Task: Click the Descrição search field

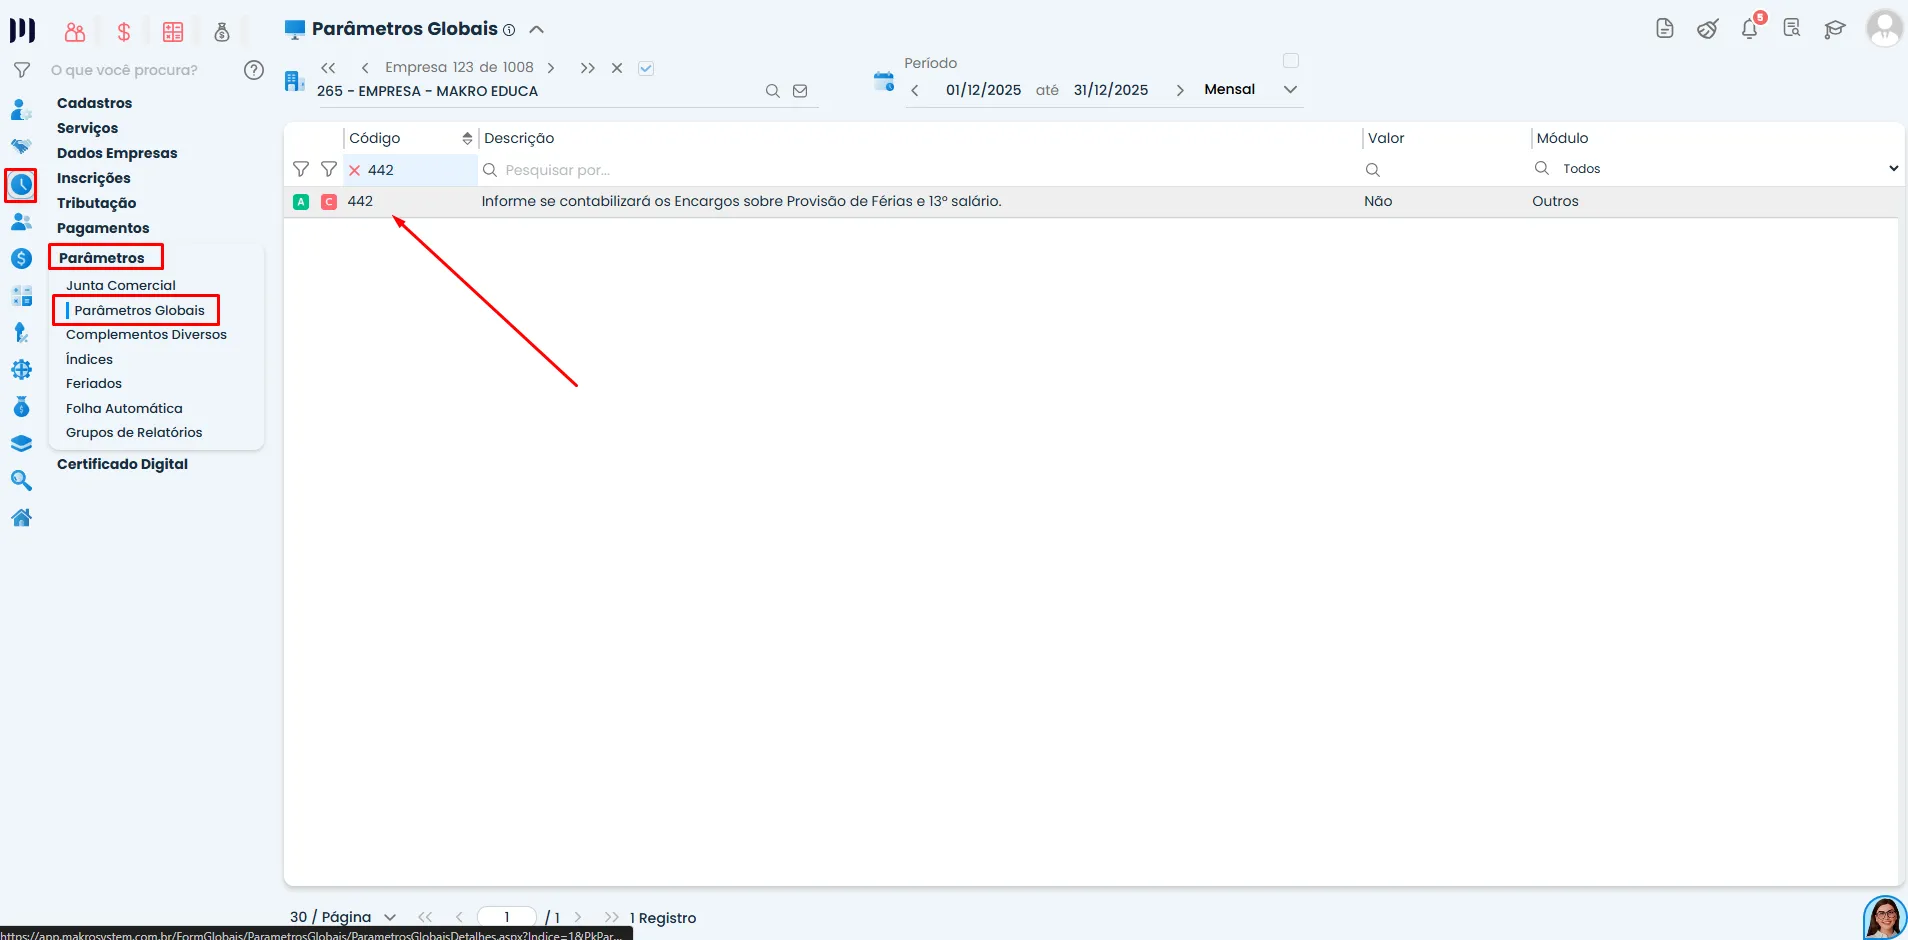Action: 920,170
